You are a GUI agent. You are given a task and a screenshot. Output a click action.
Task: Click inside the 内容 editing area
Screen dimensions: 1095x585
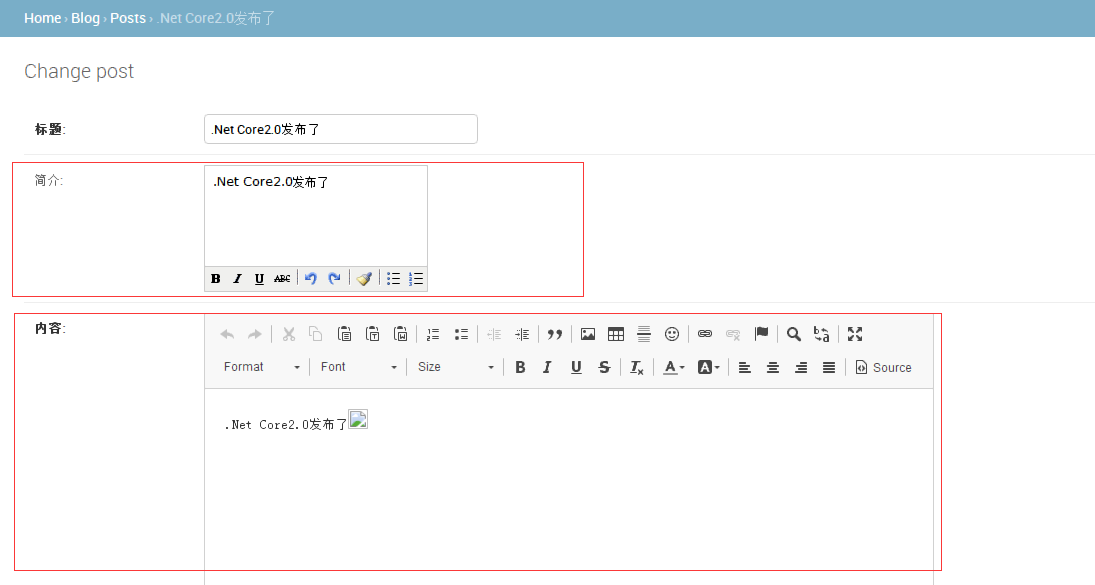568,487
